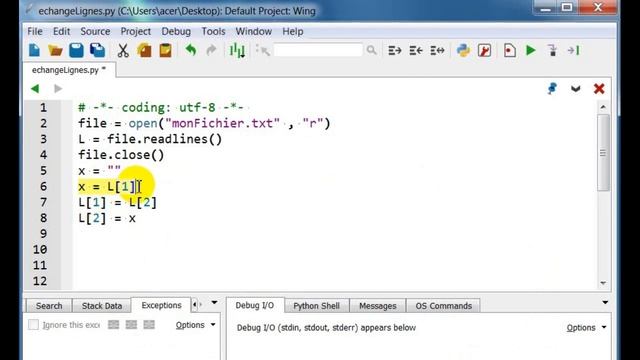This screenshot has height=360, width=640.
Task: Click code line 'file.close()'
Action: (x=121, y=155)
